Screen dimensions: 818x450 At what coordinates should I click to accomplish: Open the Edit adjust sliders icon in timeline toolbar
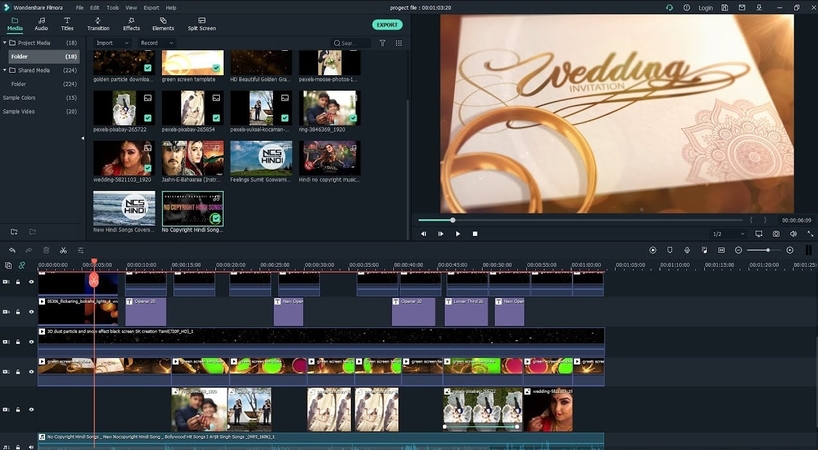[x=80, y=250]
